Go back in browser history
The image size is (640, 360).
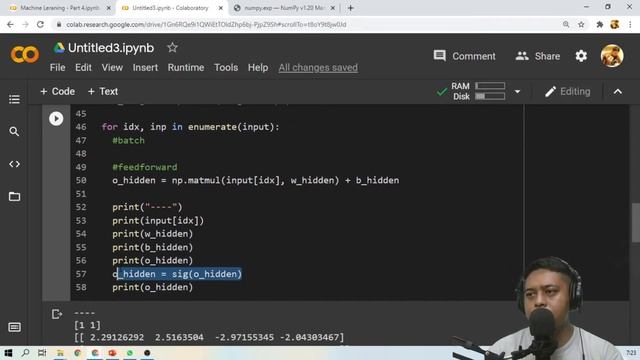(10, 24)
